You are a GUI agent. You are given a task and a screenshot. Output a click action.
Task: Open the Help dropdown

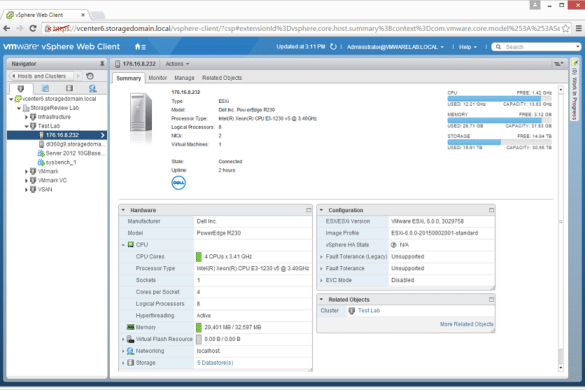click(x=467, y=47)
